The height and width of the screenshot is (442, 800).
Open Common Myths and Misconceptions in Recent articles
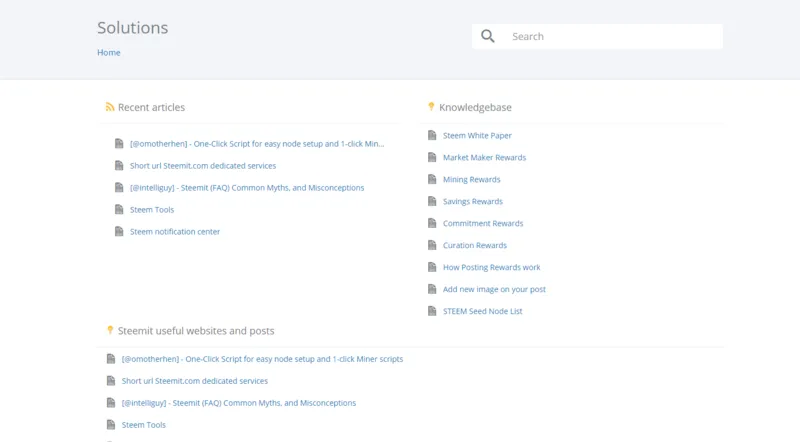pyautogui.click(x=247, y=187)
